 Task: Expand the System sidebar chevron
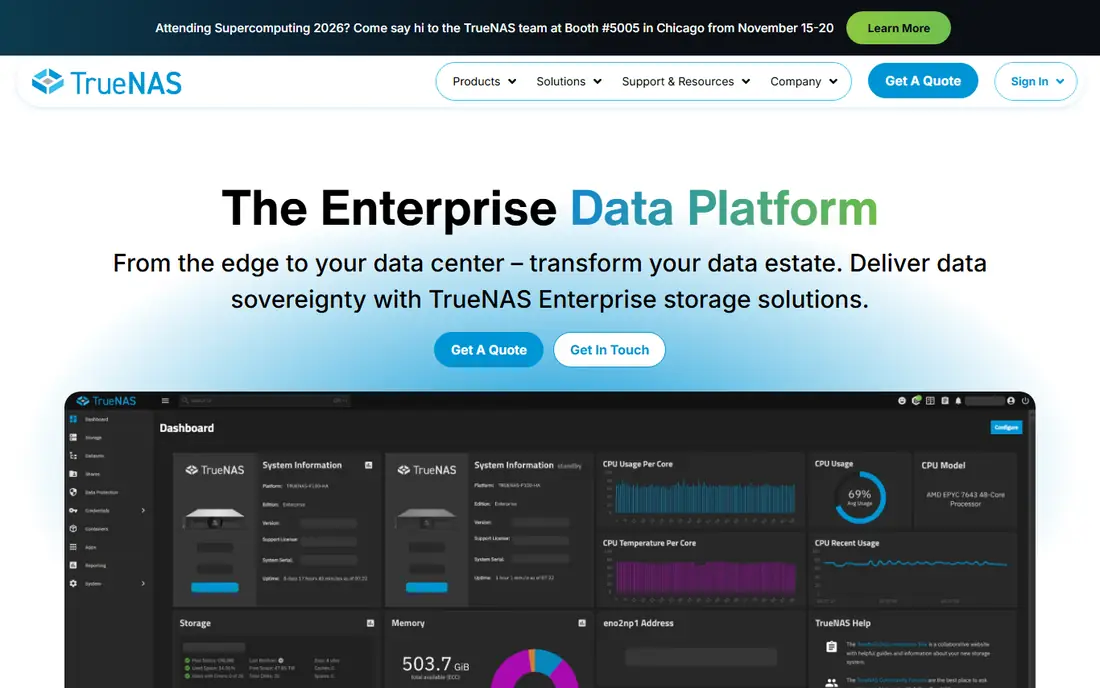(x=143, y=584)
